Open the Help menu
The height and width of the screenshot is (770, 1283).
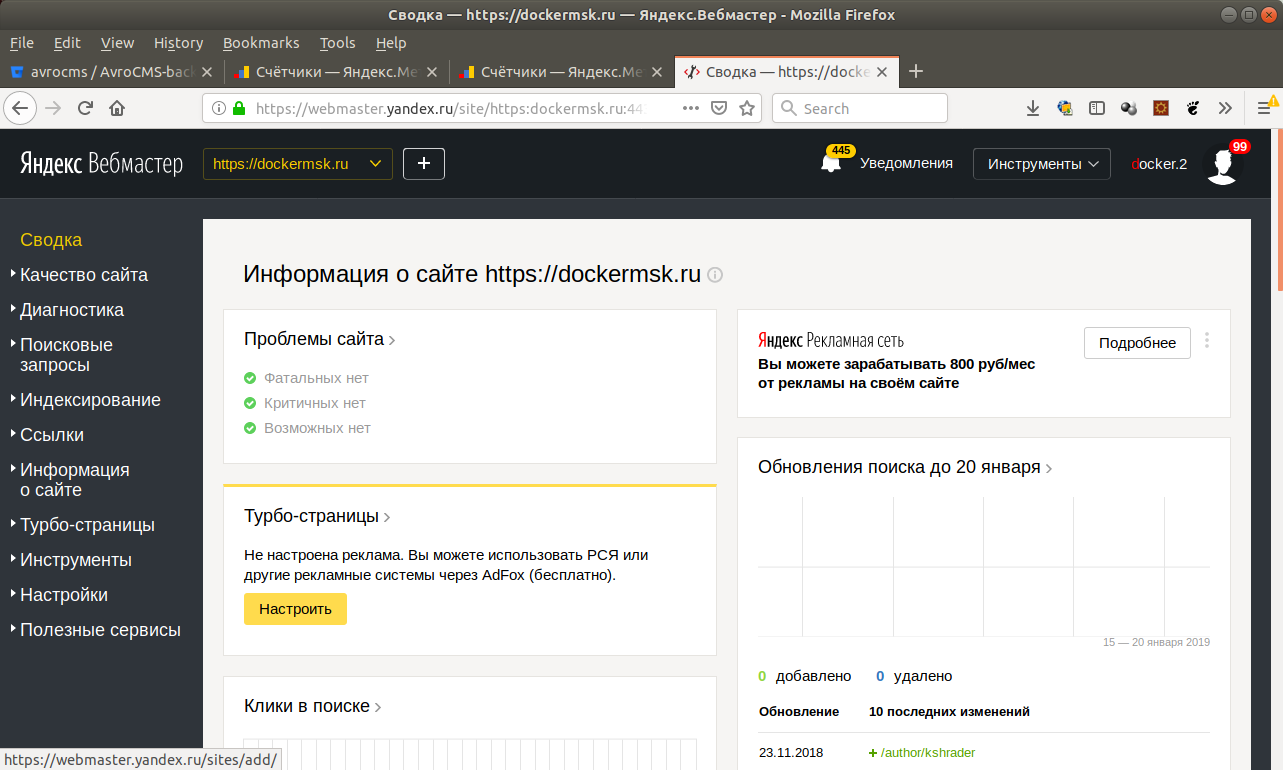(x=391, y=43)
